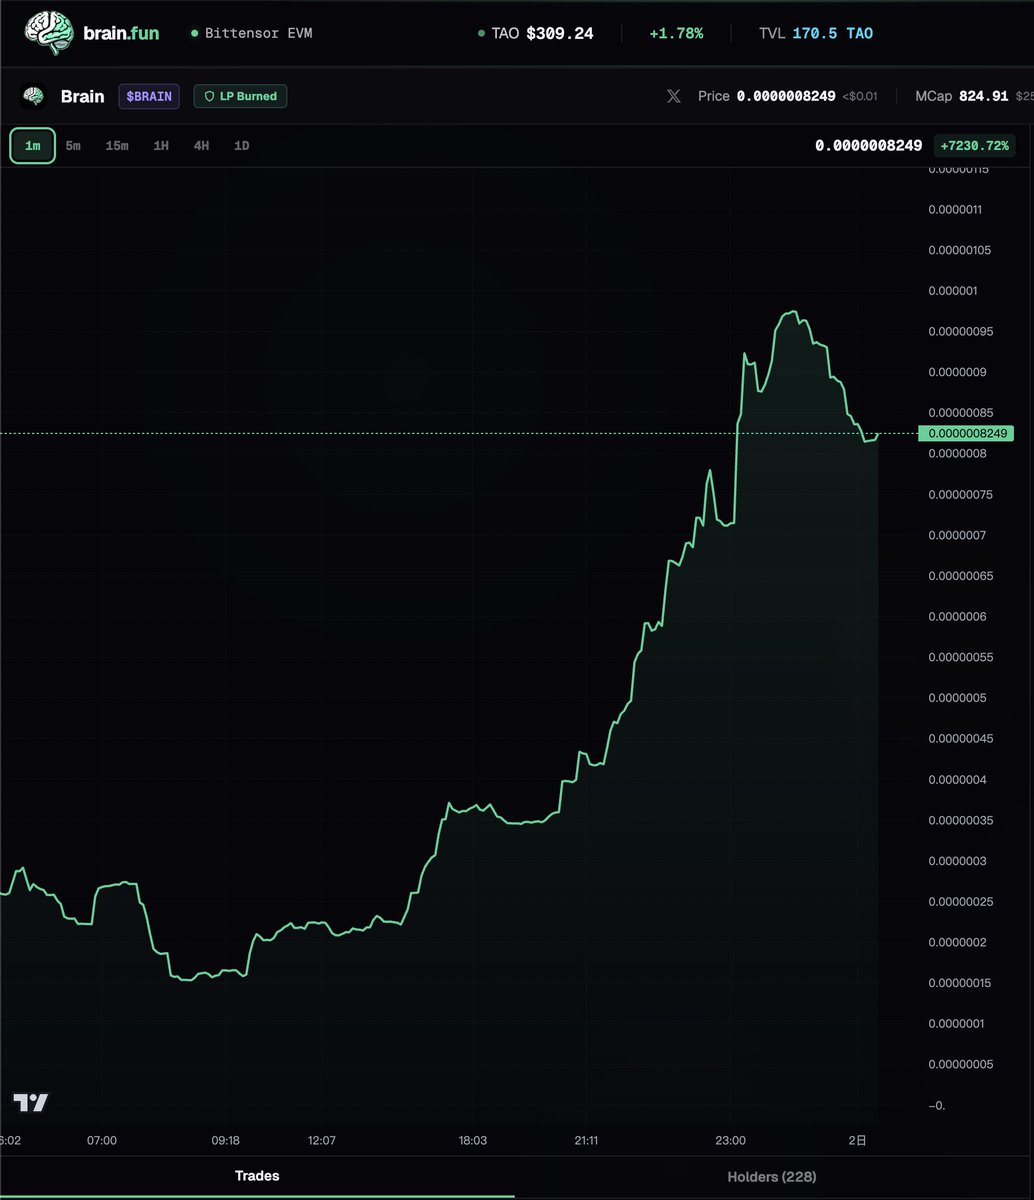Click the 18:03 time axis label
Viewport: 1034px width, 1200px height.
[x=473, y=1141]
